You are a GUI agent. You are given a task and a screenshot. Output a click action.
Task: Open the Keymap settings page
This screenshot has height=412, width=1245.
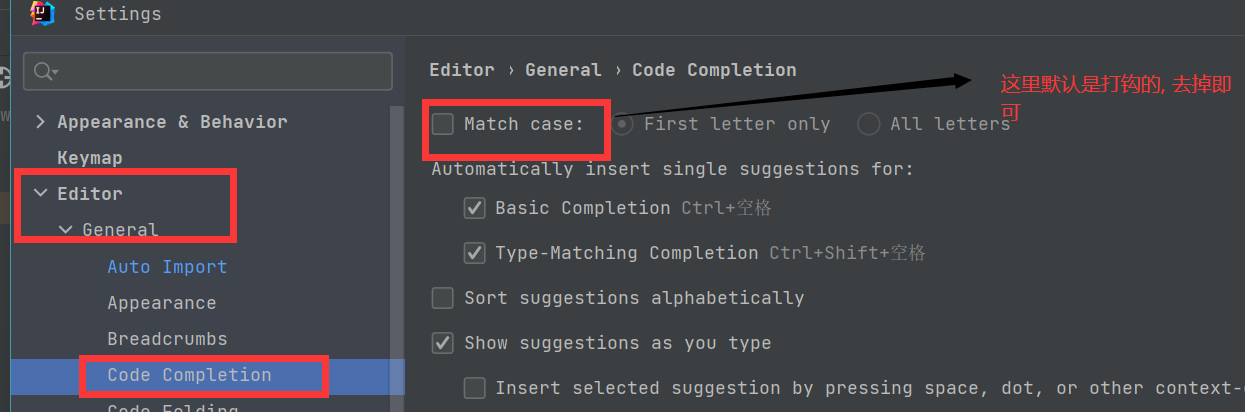[90, 158]
